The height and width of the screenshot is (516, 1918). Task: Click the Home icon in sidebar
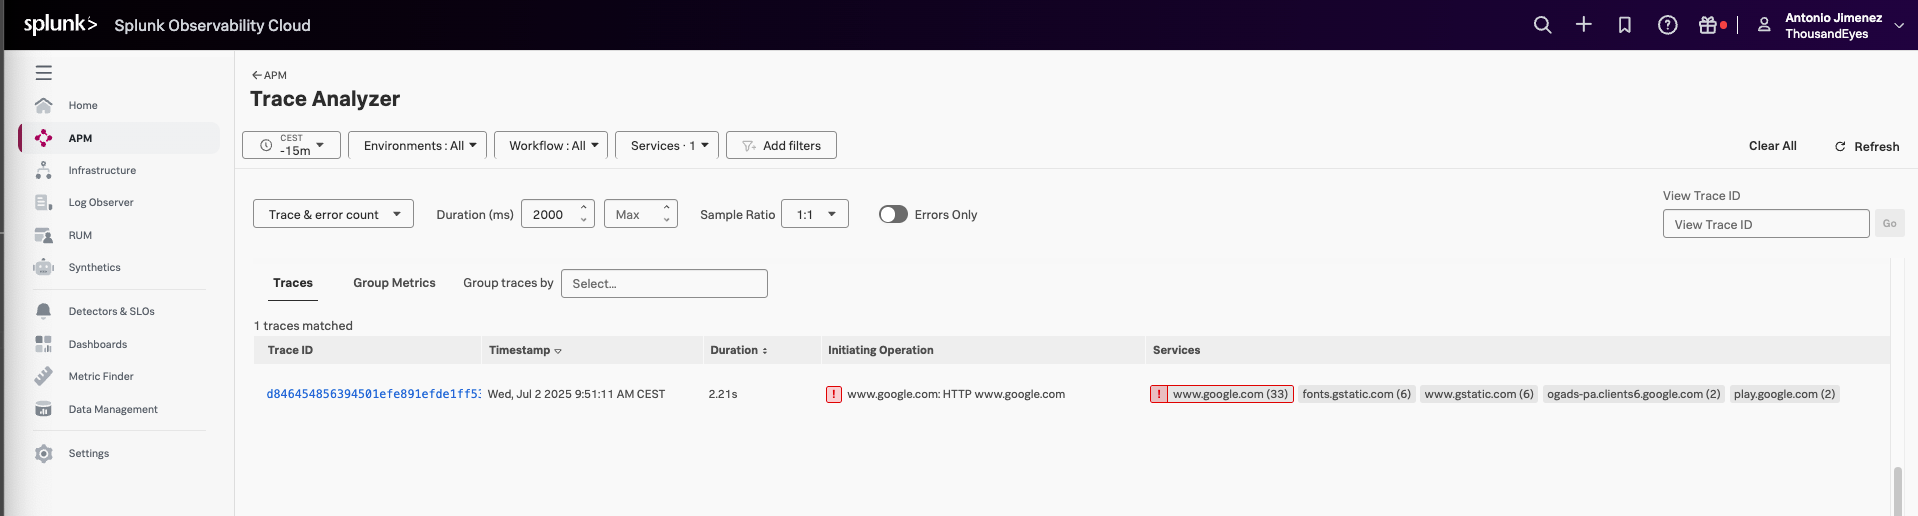(x=43, y=105)
